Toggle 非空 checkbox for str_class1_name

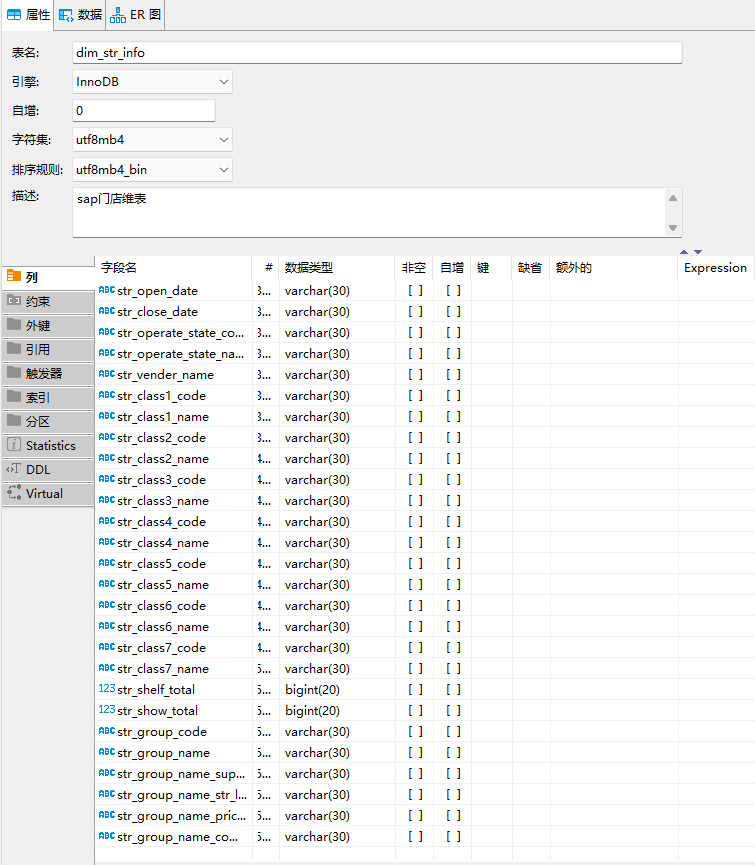click(x=415, y=417)
